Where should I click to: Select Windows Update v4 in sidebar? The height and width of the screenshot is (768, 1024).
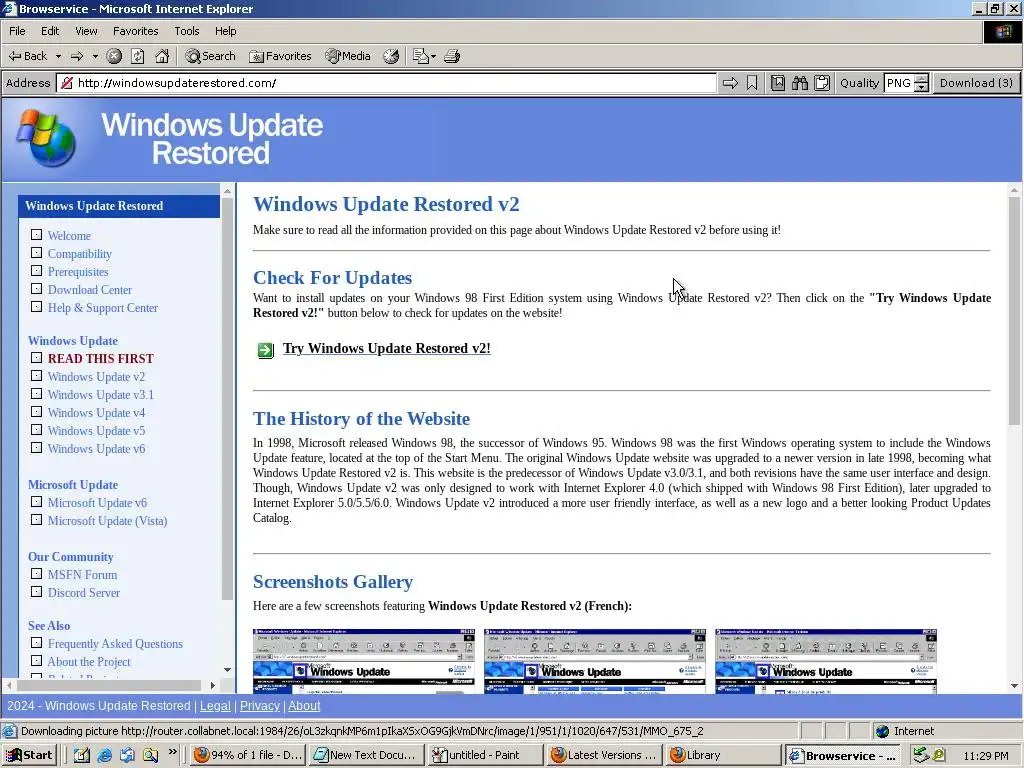(96, 413)
